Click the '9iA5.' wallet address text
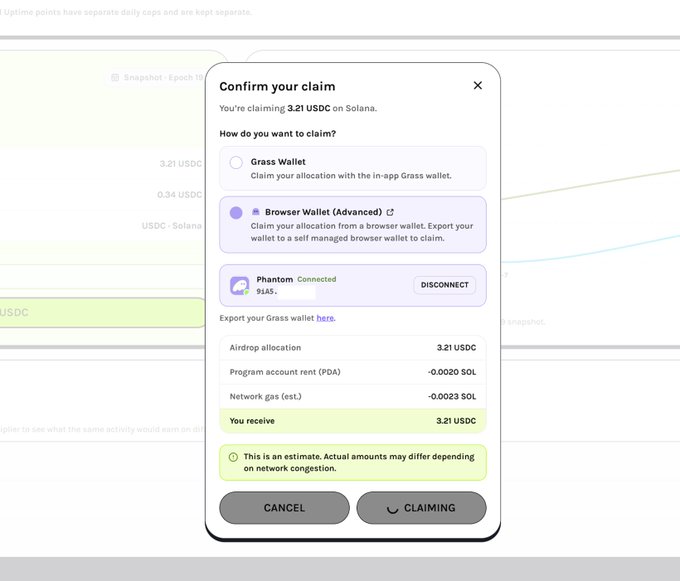This screenshot has width=680, height=581. point(266,291)
